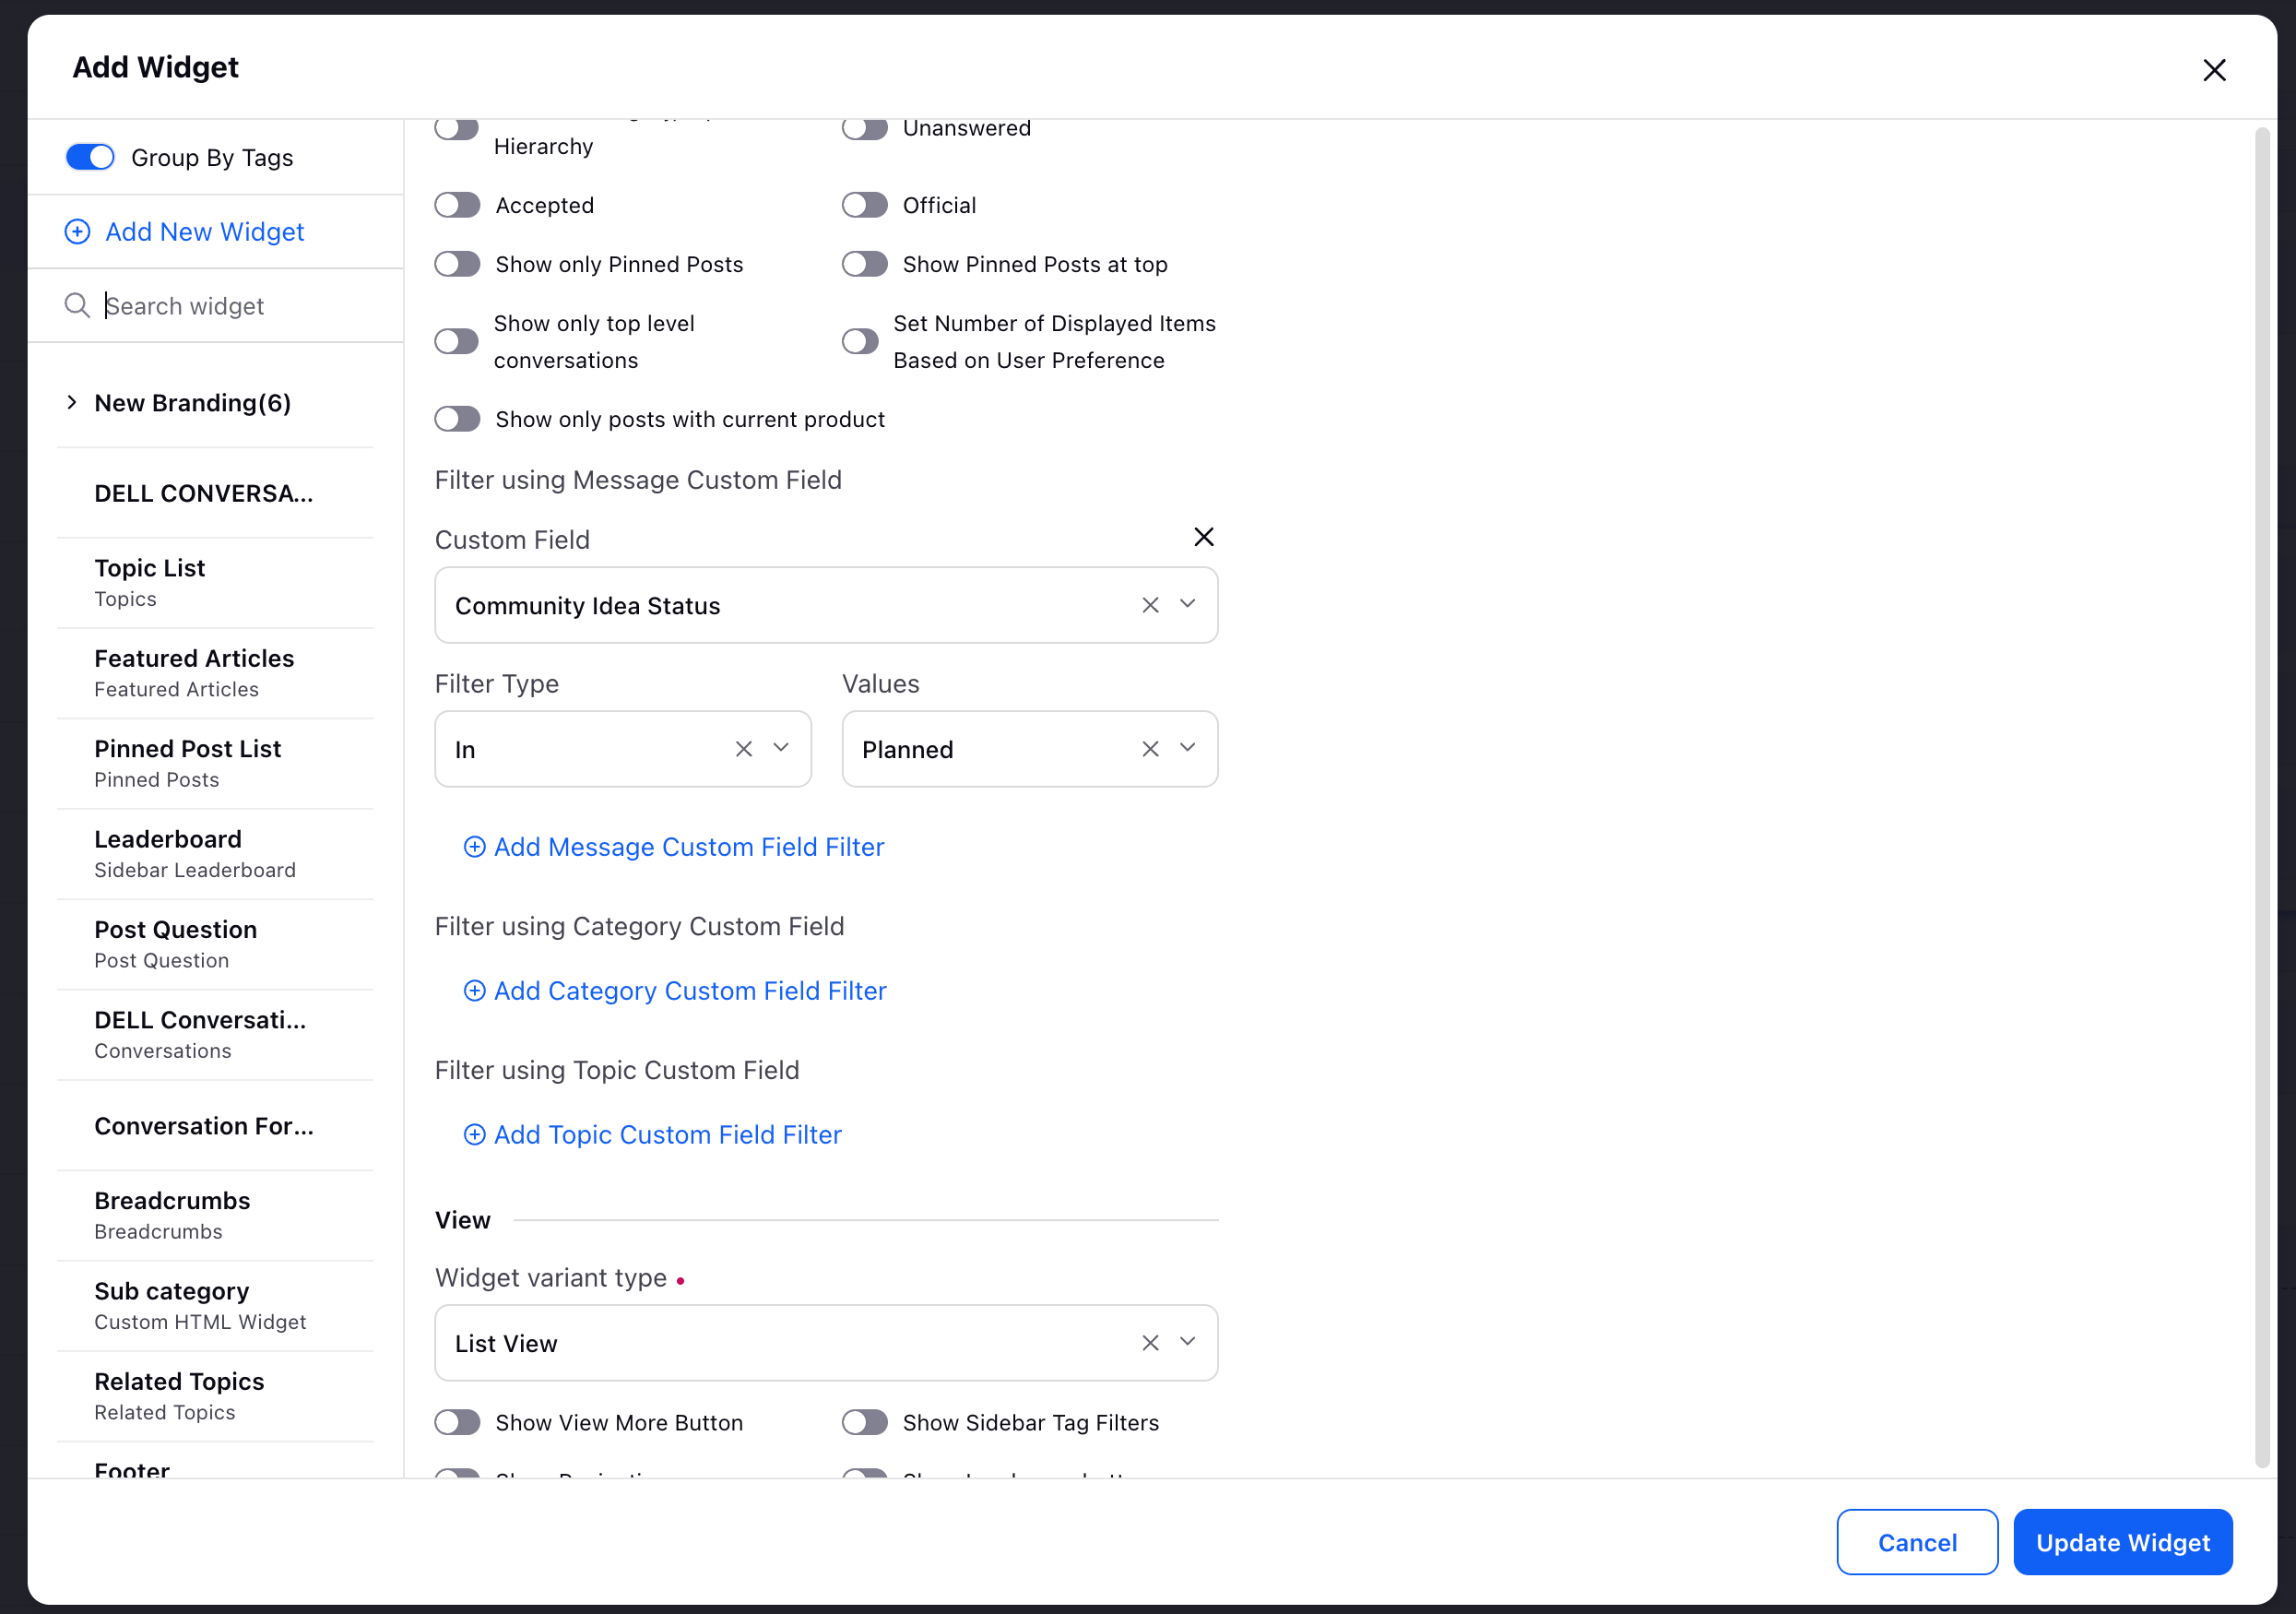Toggle the Unanswered switch
Image resolution: width=2296 pixels, height=1614 pixels.
pyautogui.click(x=865, y=128)
